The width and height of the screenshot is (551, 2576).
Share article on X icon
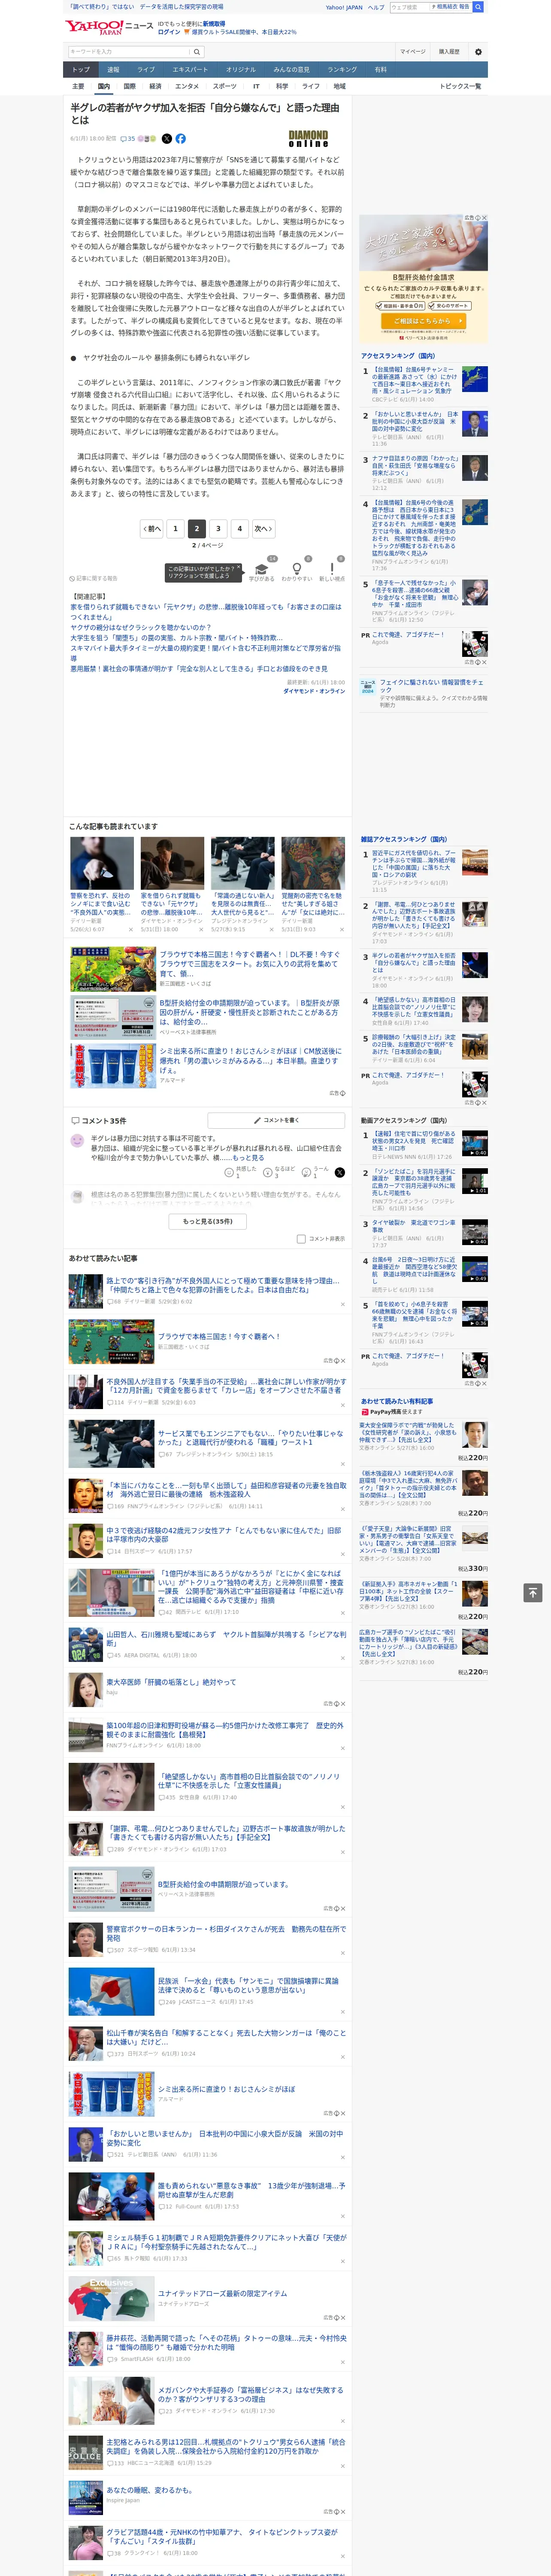pyautogui.click(x=167, y=139)
